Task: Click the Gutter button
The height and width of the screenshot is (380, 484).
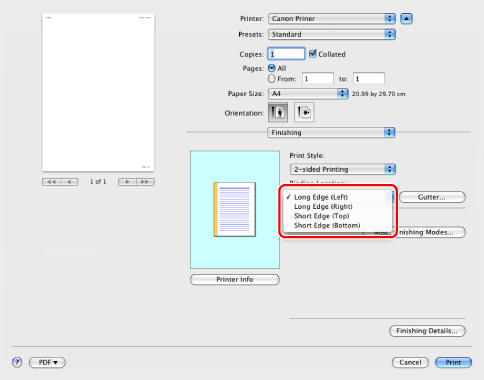Action: (432, 197)
